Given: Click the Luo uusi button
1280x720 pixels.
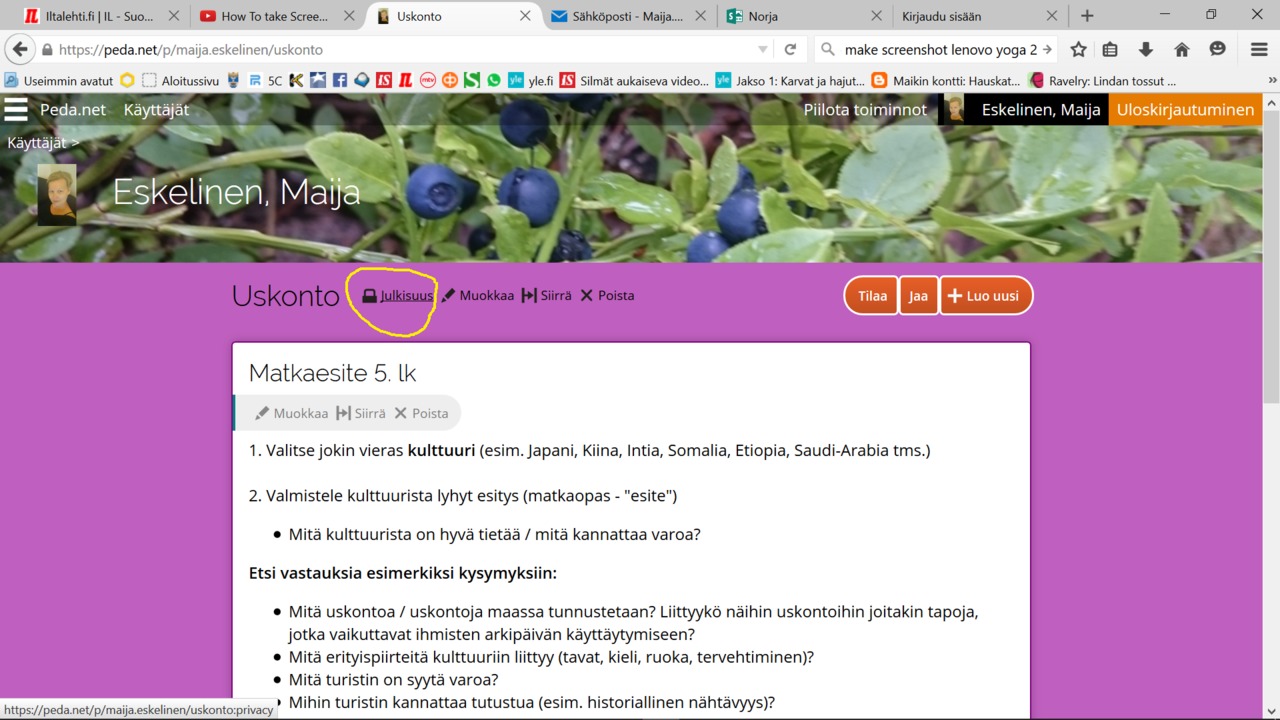Looking at the screenshot, I should tap(985, 295).
